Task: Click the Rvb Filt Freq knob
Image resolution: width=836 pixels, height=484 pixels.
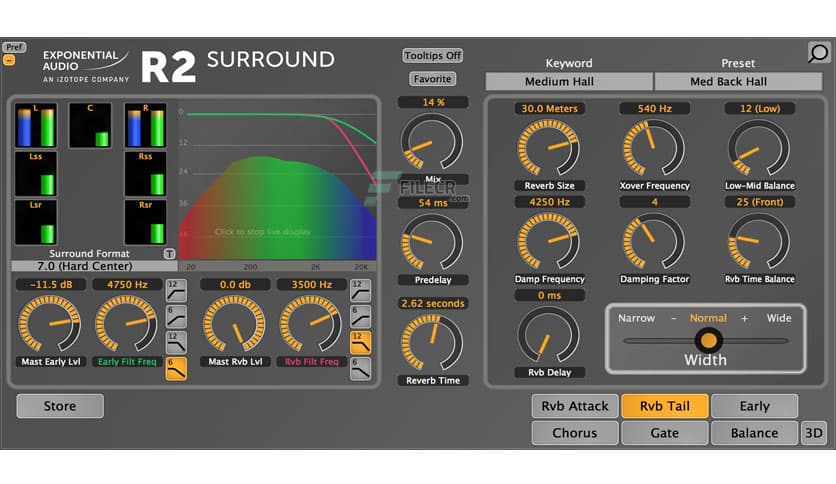Action: pos(311,324)
